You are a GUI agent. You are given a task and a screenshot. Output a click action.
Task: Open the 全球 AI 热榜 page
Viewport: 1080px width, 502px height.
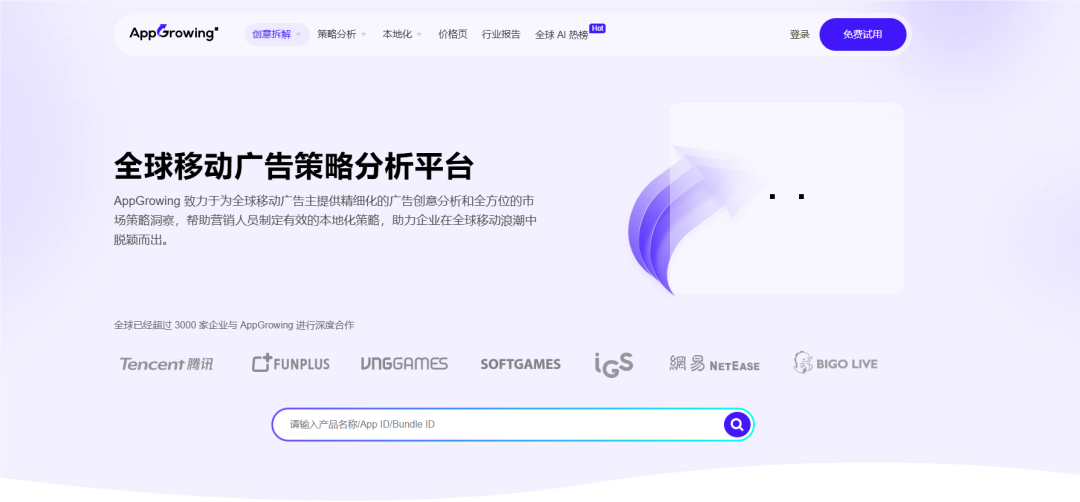tap(561, 34)
